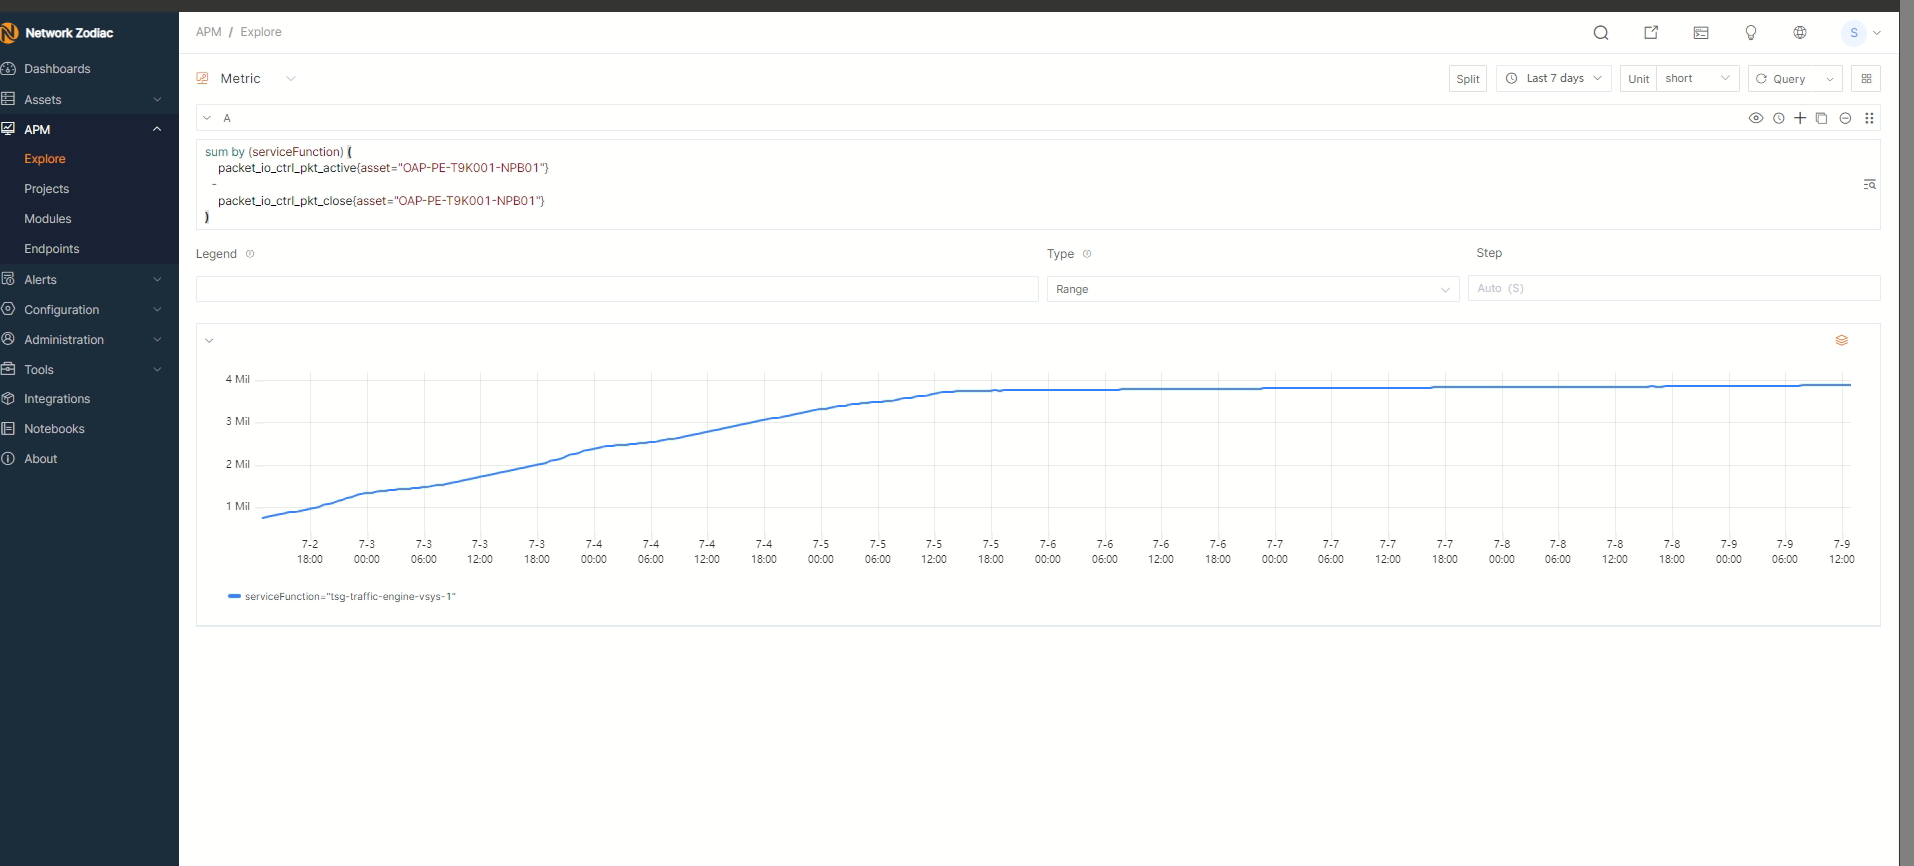Click the search magnifier icon in header
1914x866 pixels.
(x=1600, y=33)
